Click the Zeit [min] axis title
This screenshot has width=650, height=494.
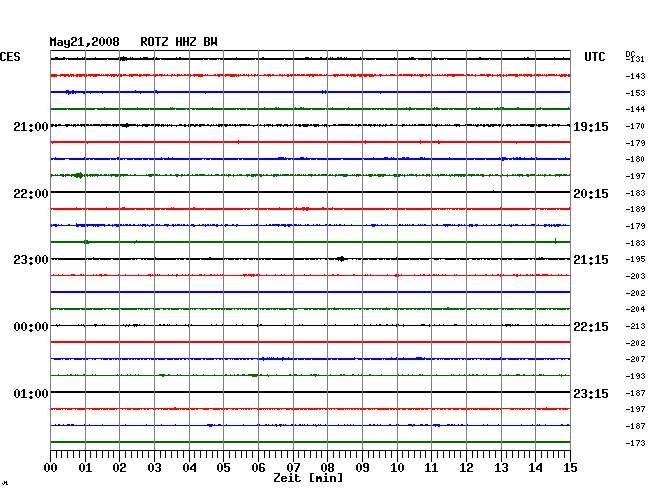pyautogui.click(x=308, y=478)
